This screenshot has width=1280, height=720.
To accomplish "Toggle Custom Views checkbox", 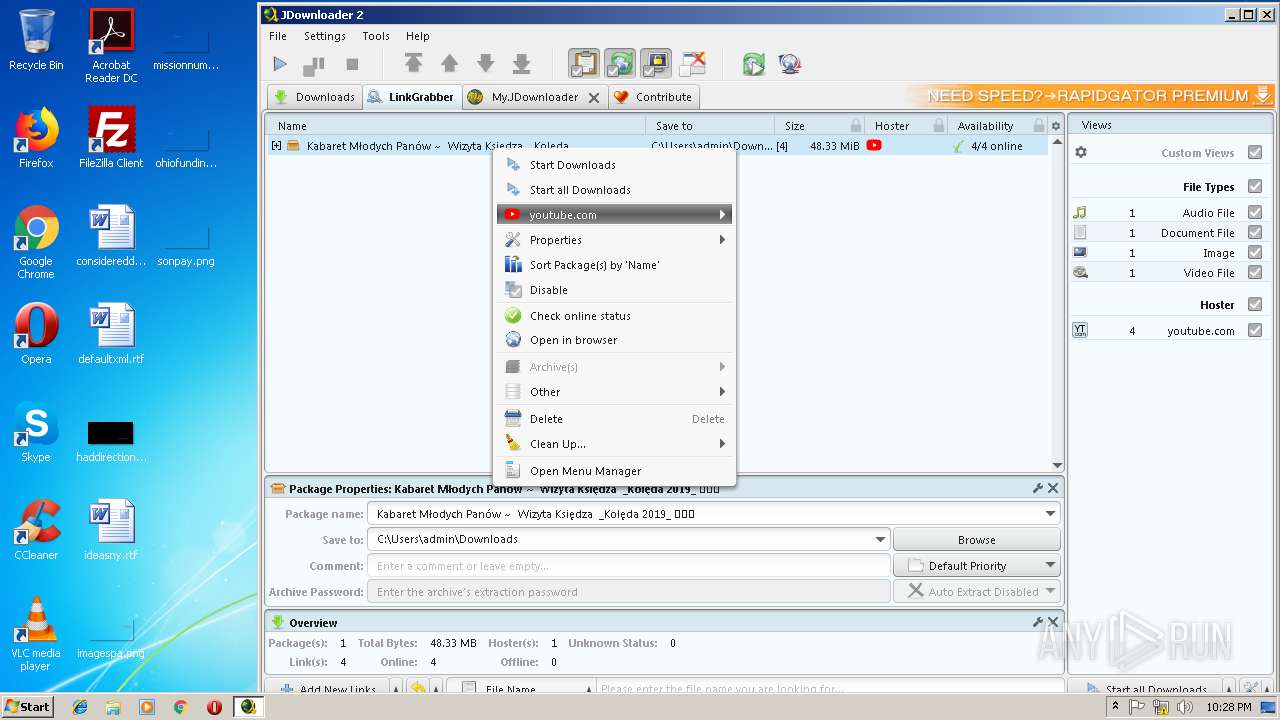I will 1255,153.
